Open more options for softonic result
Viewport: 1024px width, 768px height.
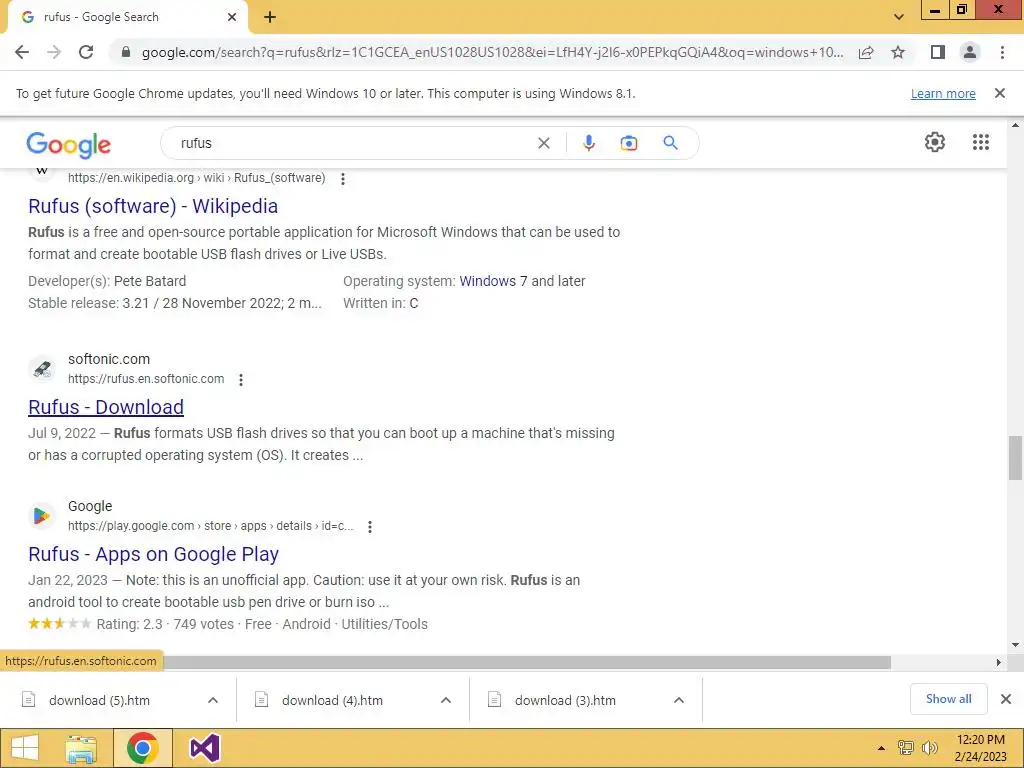pyautogui.click(x=241, y=379)
